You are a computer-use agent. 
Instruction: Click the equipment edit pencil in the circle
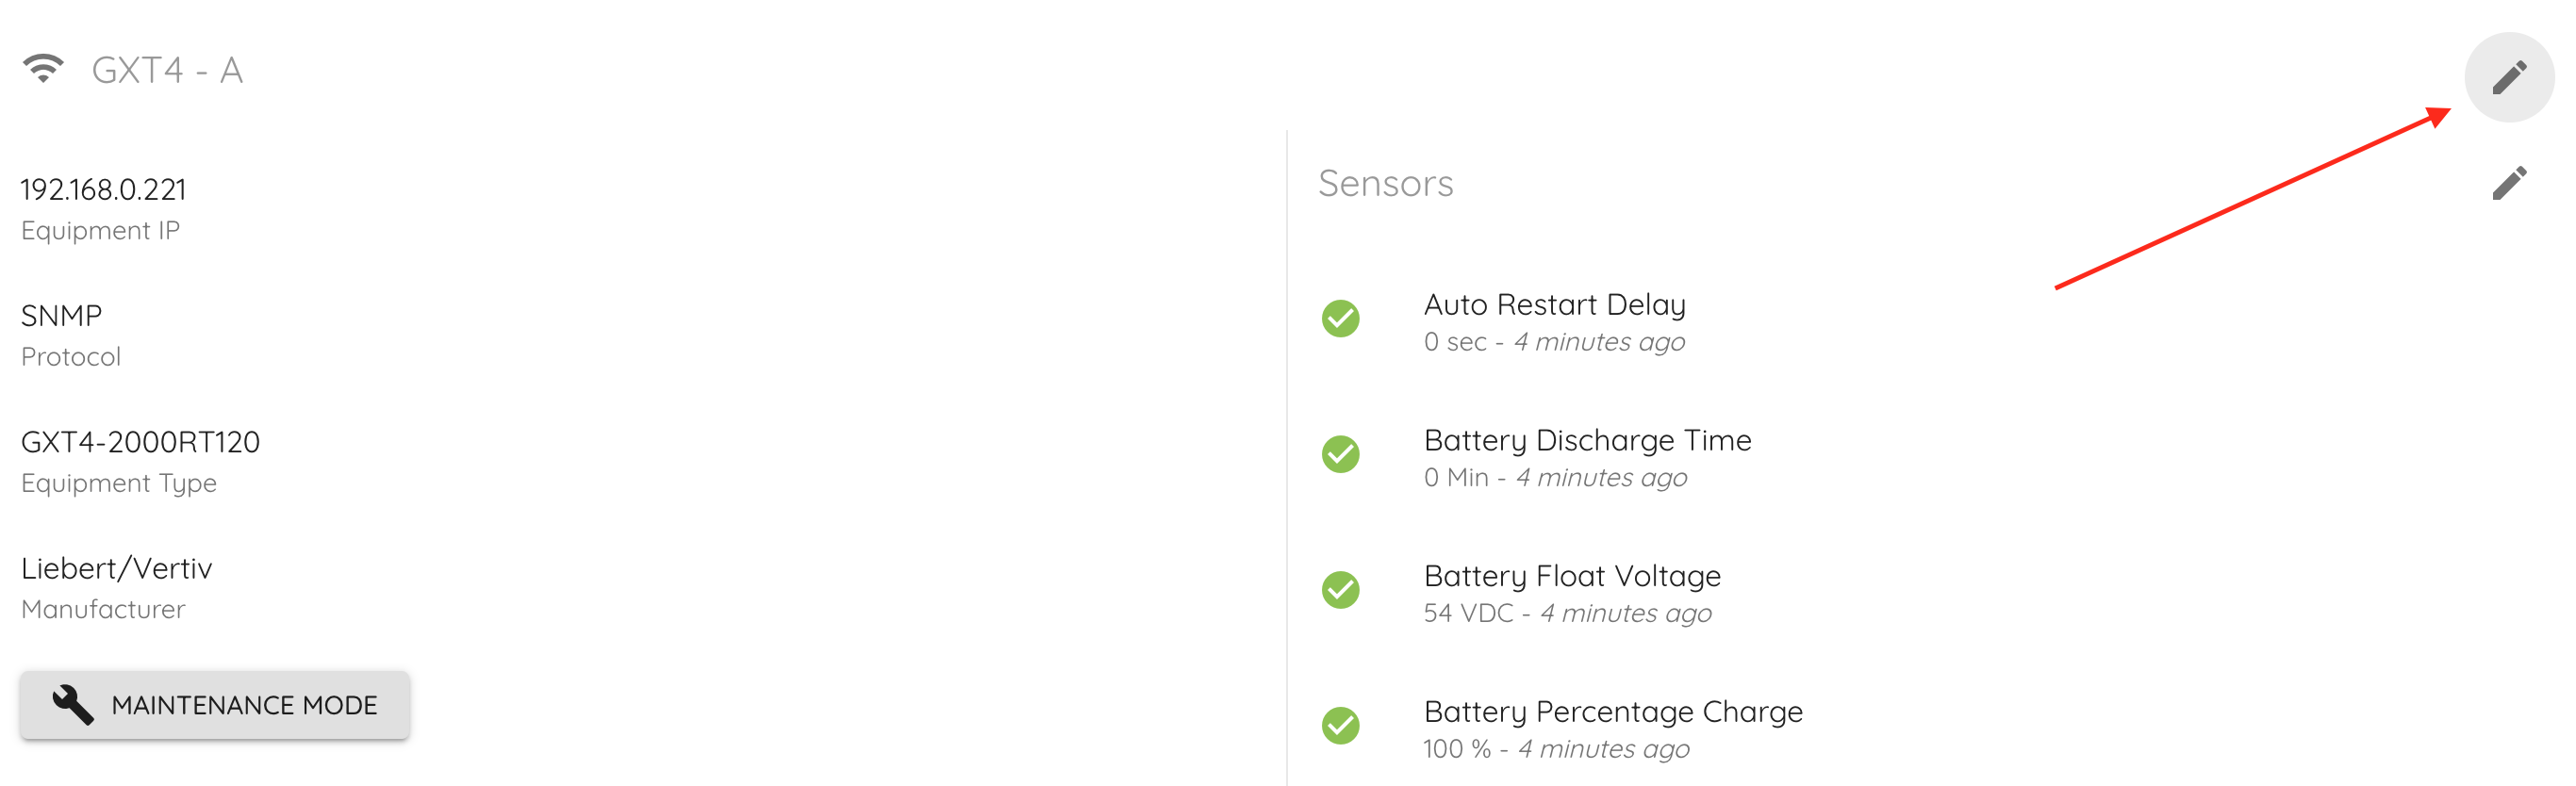pyautogui.click(x=2508, y=77)
